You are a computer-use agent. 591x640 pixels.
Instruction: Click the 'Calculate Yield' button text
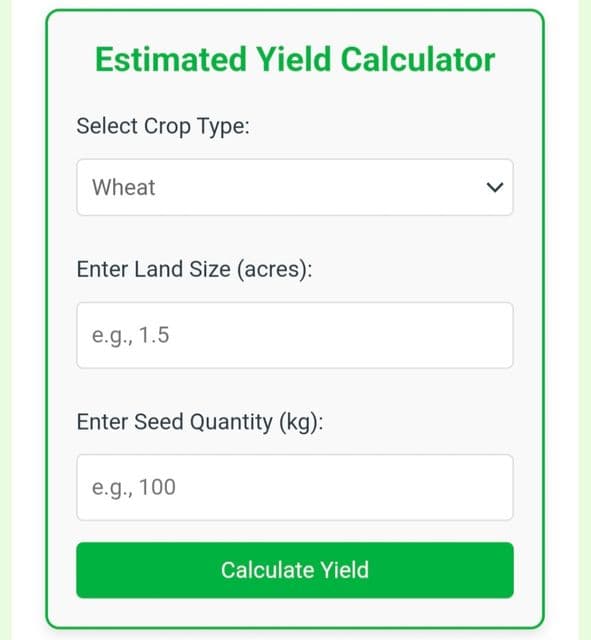[x=295, y=570]
